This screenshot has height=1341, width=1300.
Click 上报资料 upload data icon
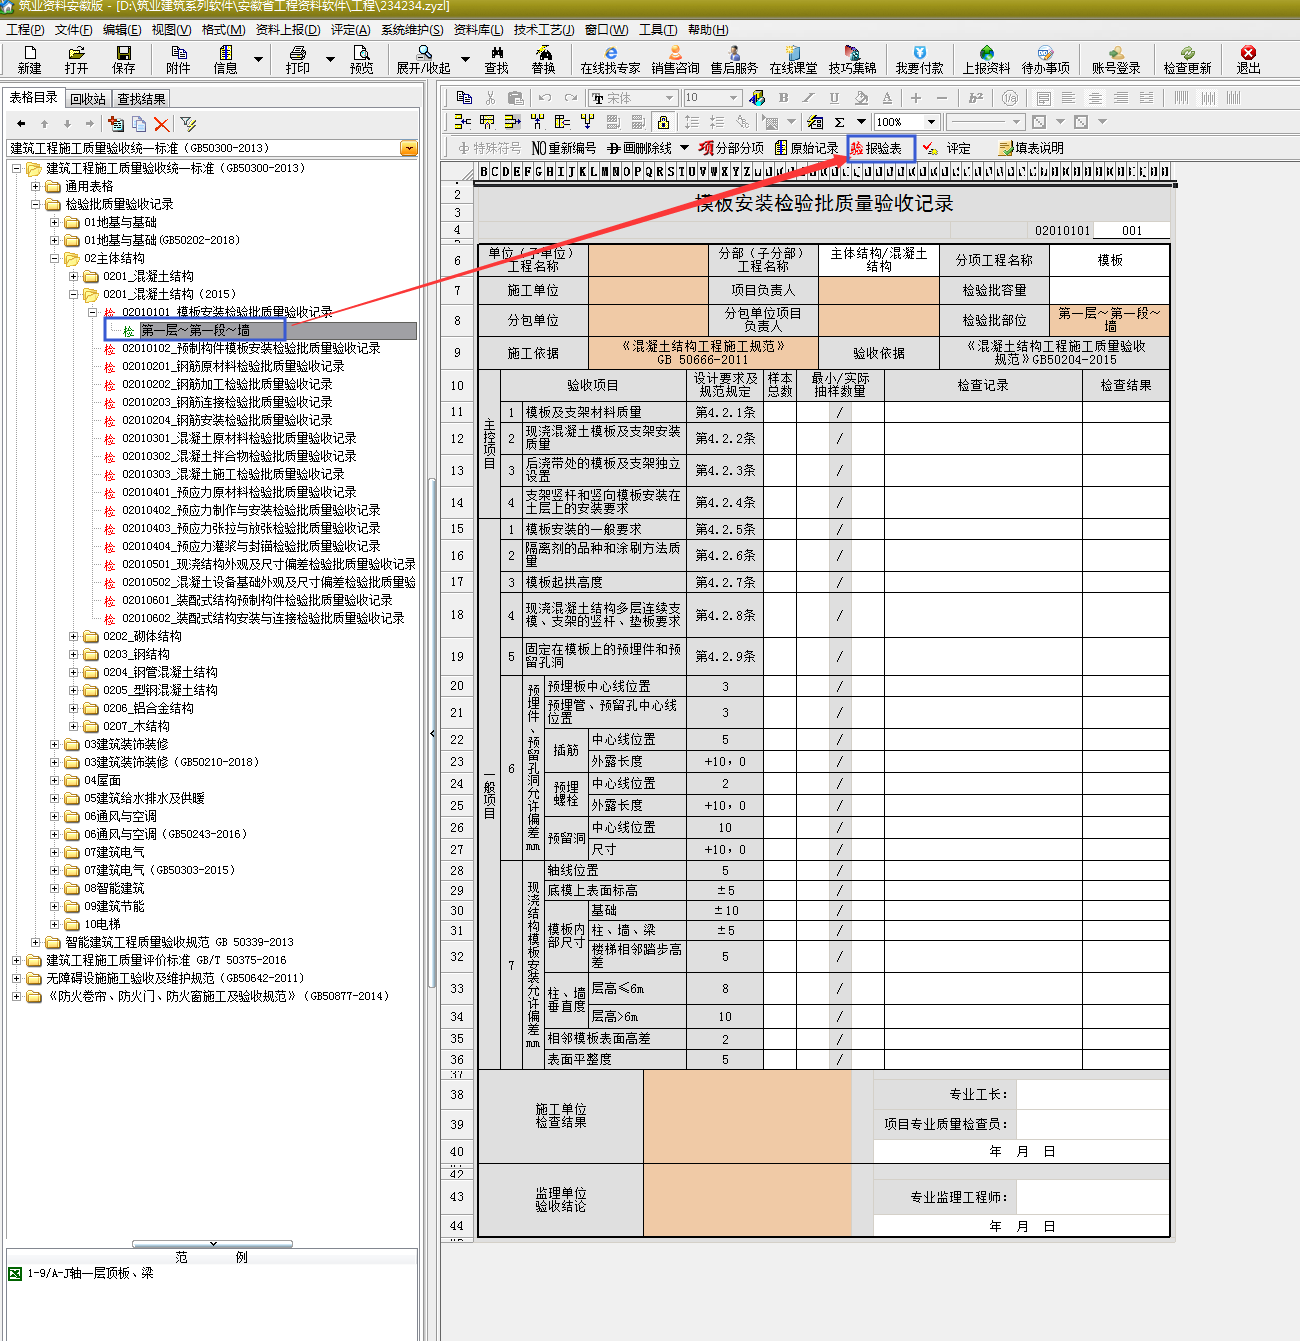pos(986,60)
